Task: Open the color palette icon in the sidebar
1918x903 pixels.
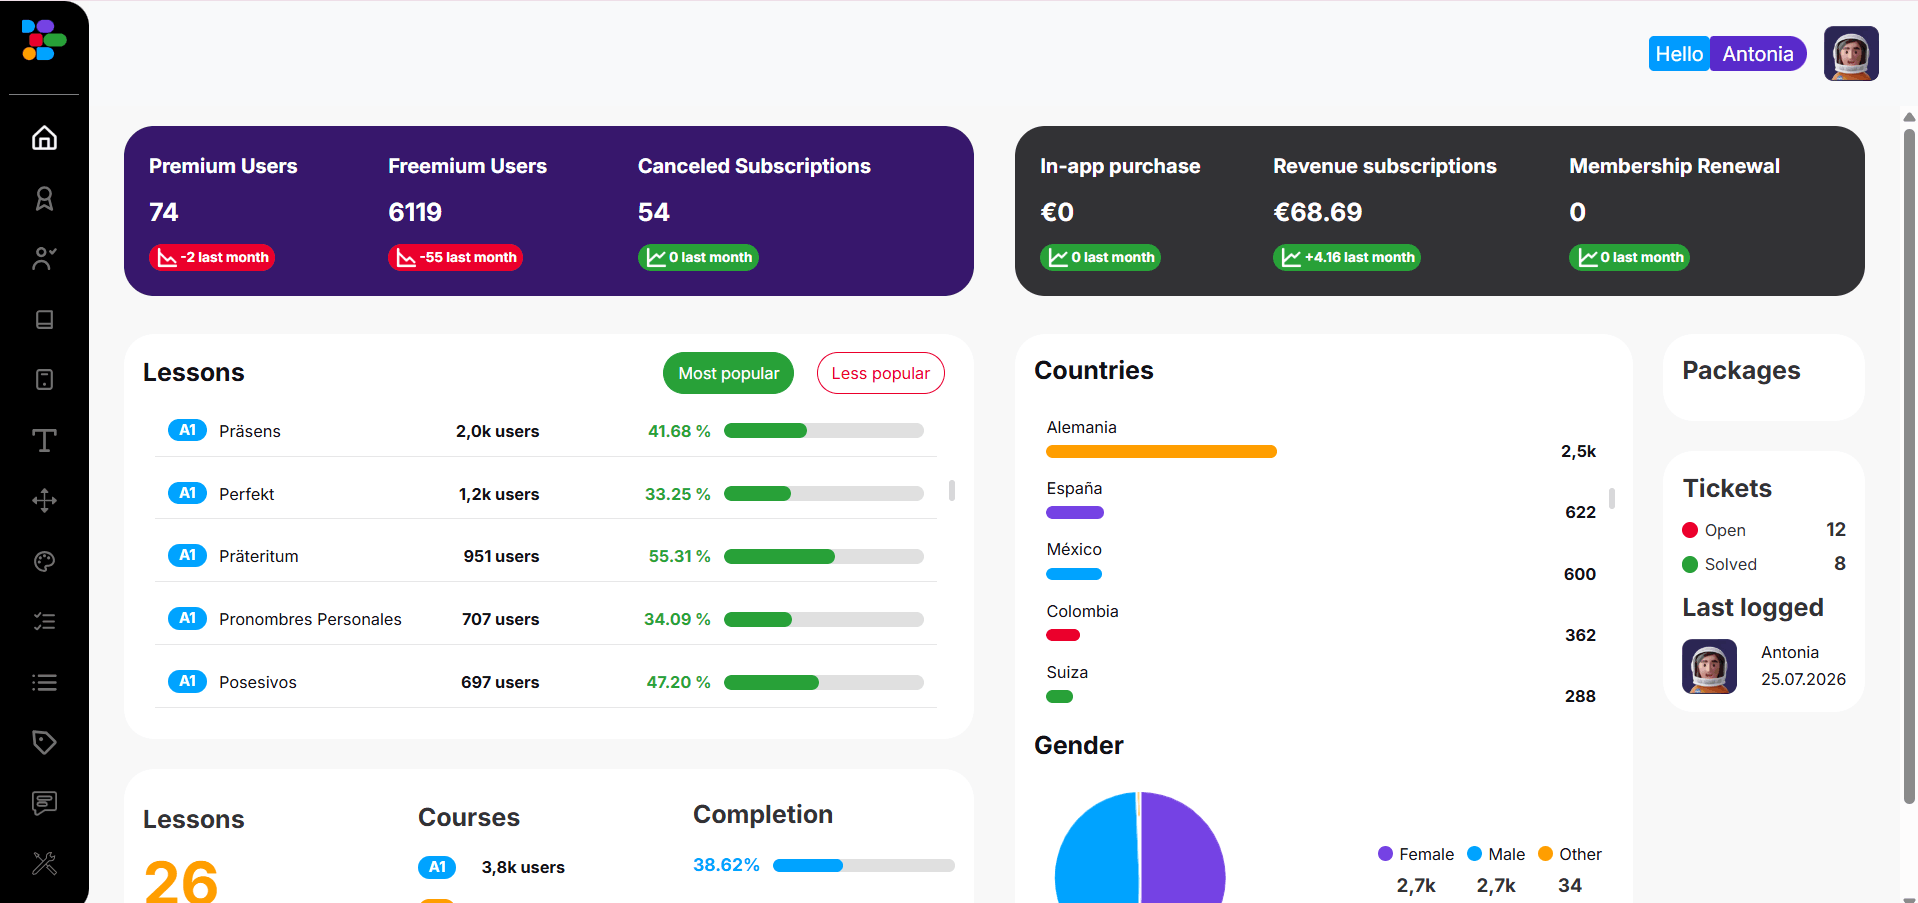Action: tap(44, 561)
